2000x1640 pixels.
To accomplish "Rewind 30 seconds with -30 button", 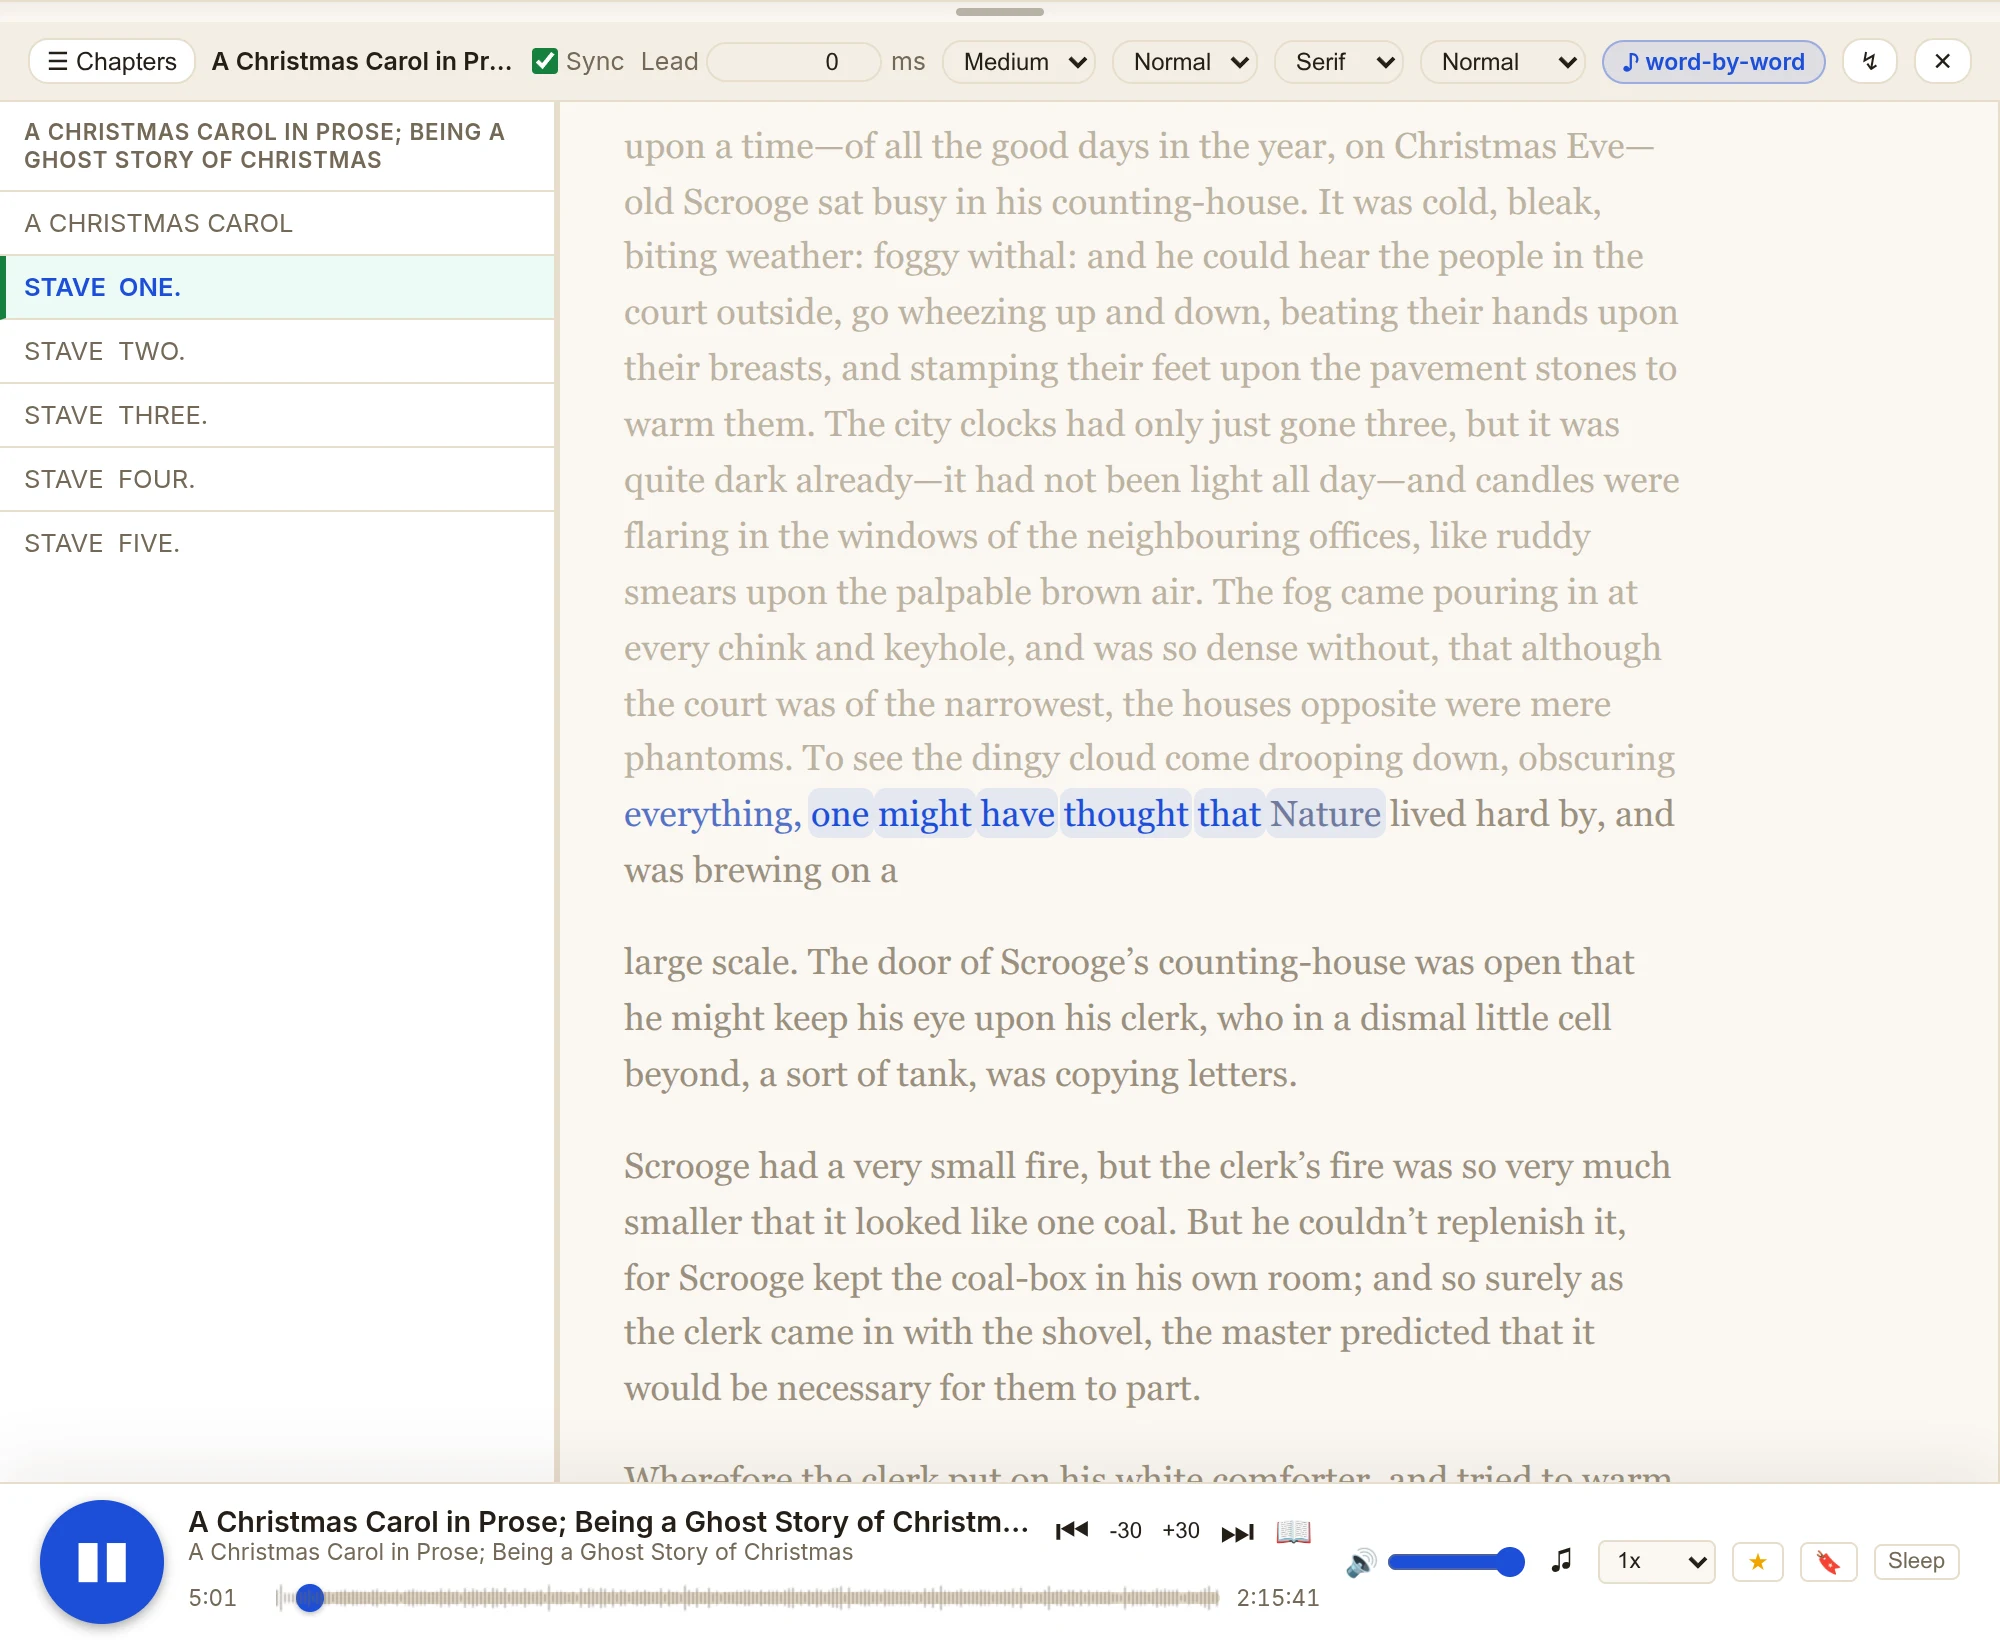I will (x=1125, y=1530).
